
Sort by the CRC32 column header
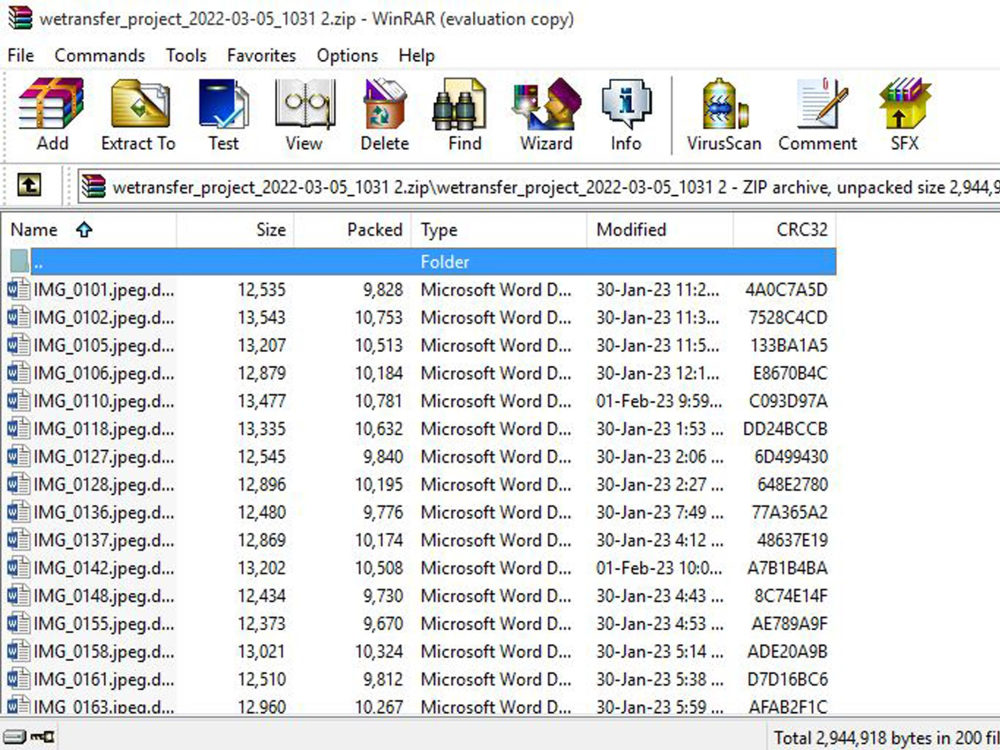[785, 230]
